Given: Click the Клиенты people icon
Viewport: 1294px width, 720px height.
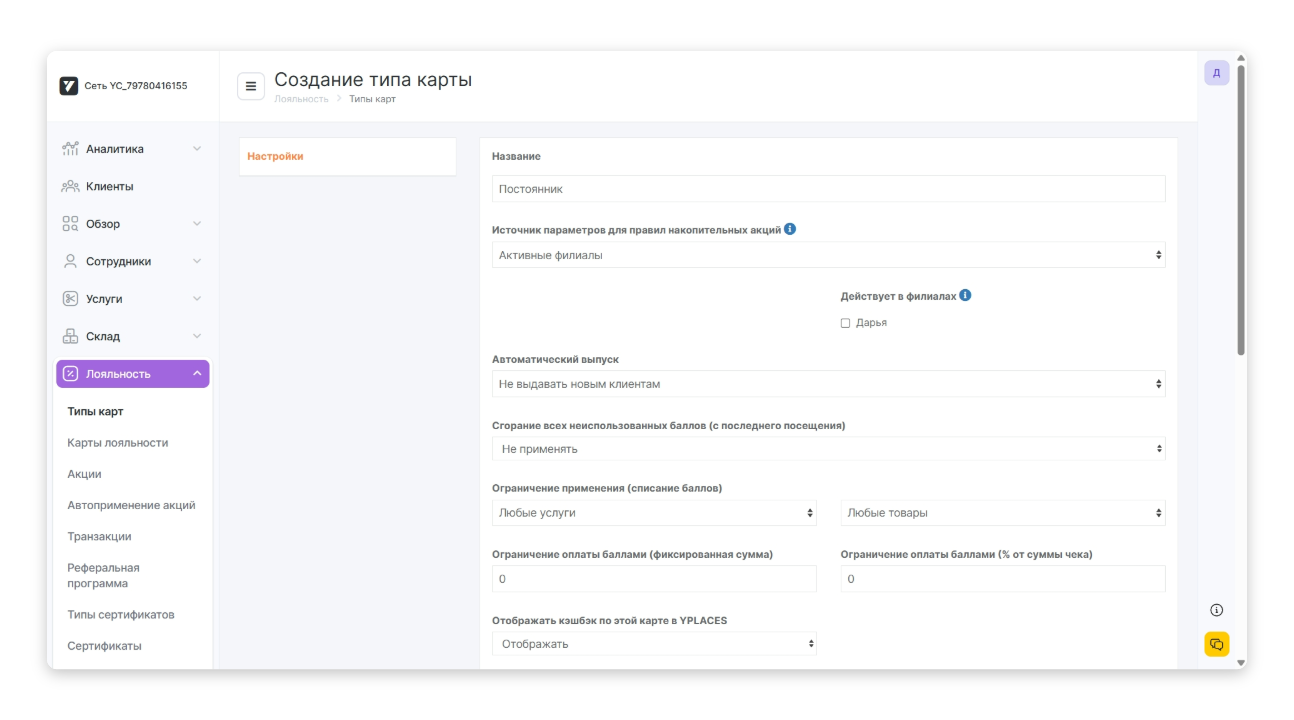Looking at the screenshot, I should pos(70,186).
